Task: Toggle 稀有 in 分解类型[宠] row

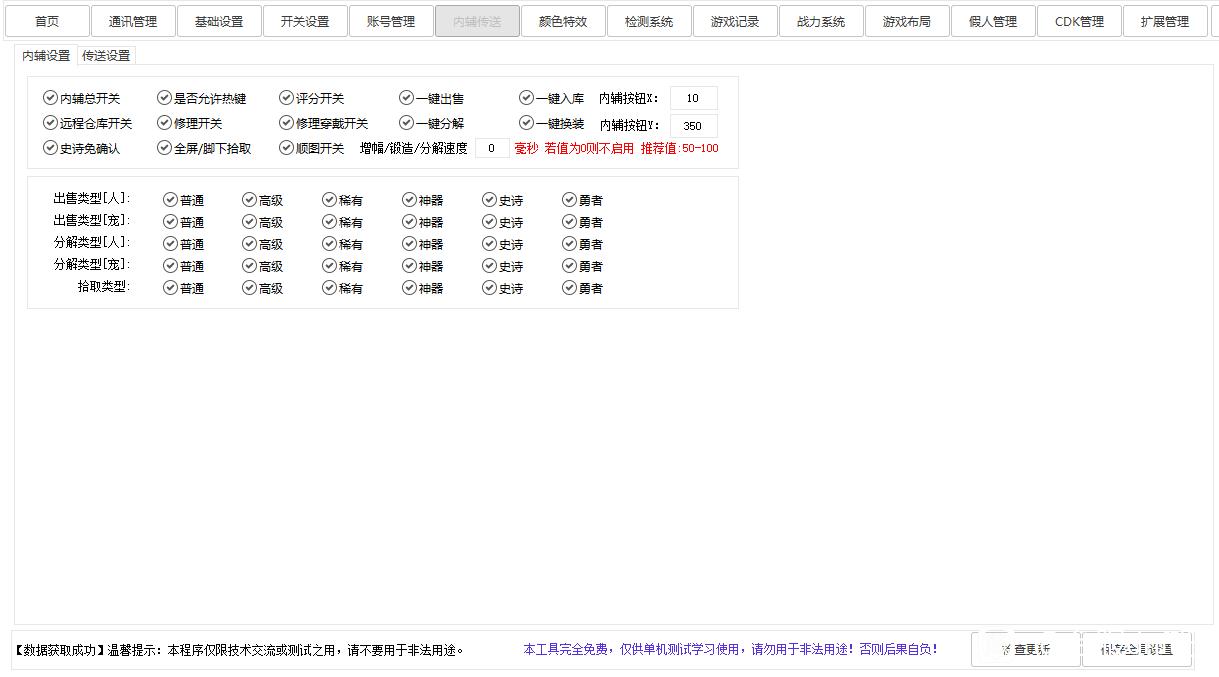Action: 343,266
